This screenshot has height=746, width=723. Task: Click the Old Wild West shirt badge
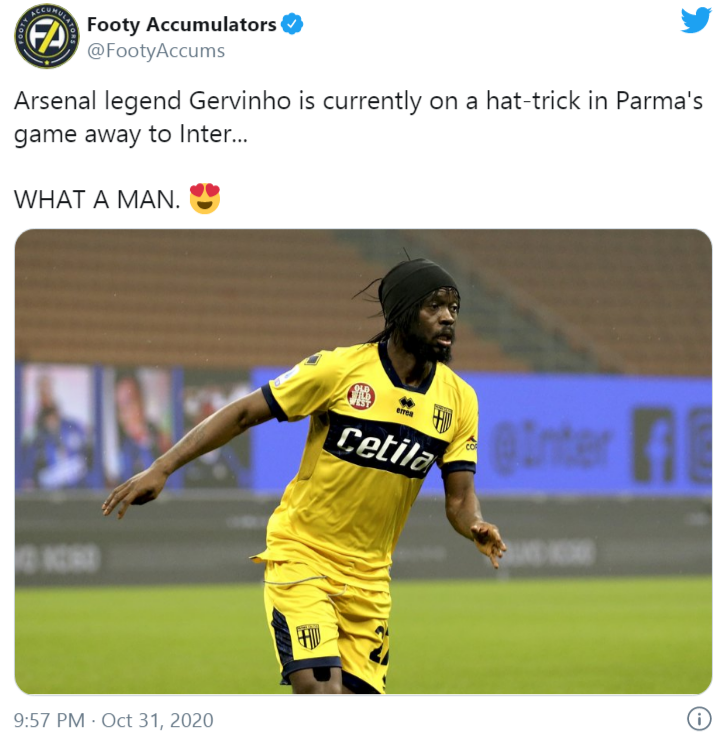point(361,396)
